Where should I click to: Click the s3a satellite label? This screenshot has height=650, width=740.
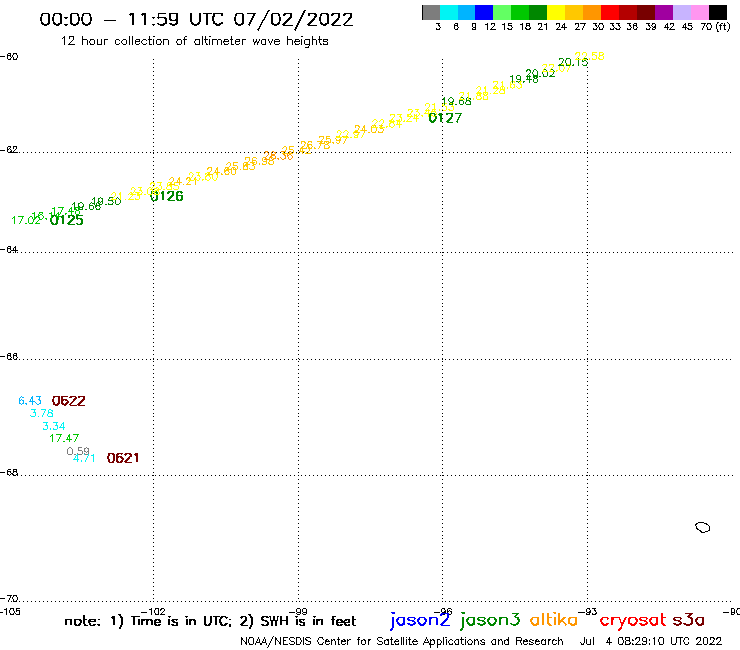tap(688, 620)
